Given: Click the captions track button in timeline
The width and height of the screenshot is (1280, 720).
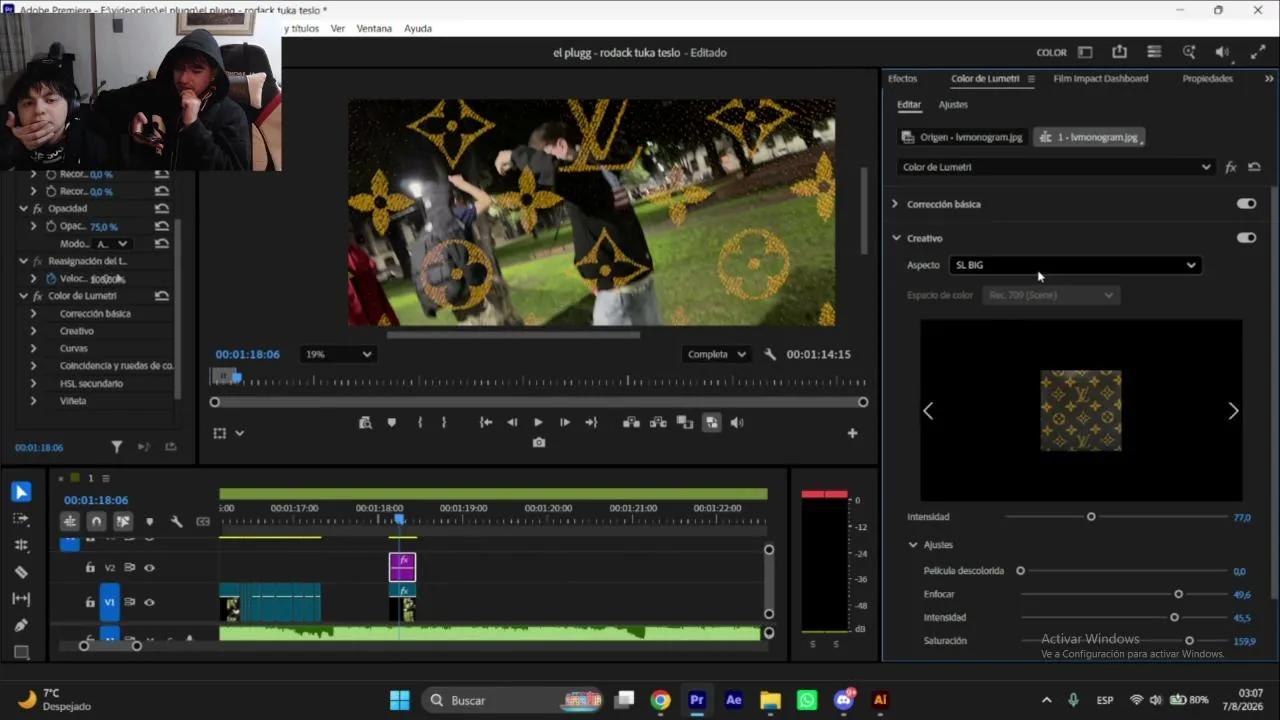Looking at the screenshot, I should (x=203, y=521).
